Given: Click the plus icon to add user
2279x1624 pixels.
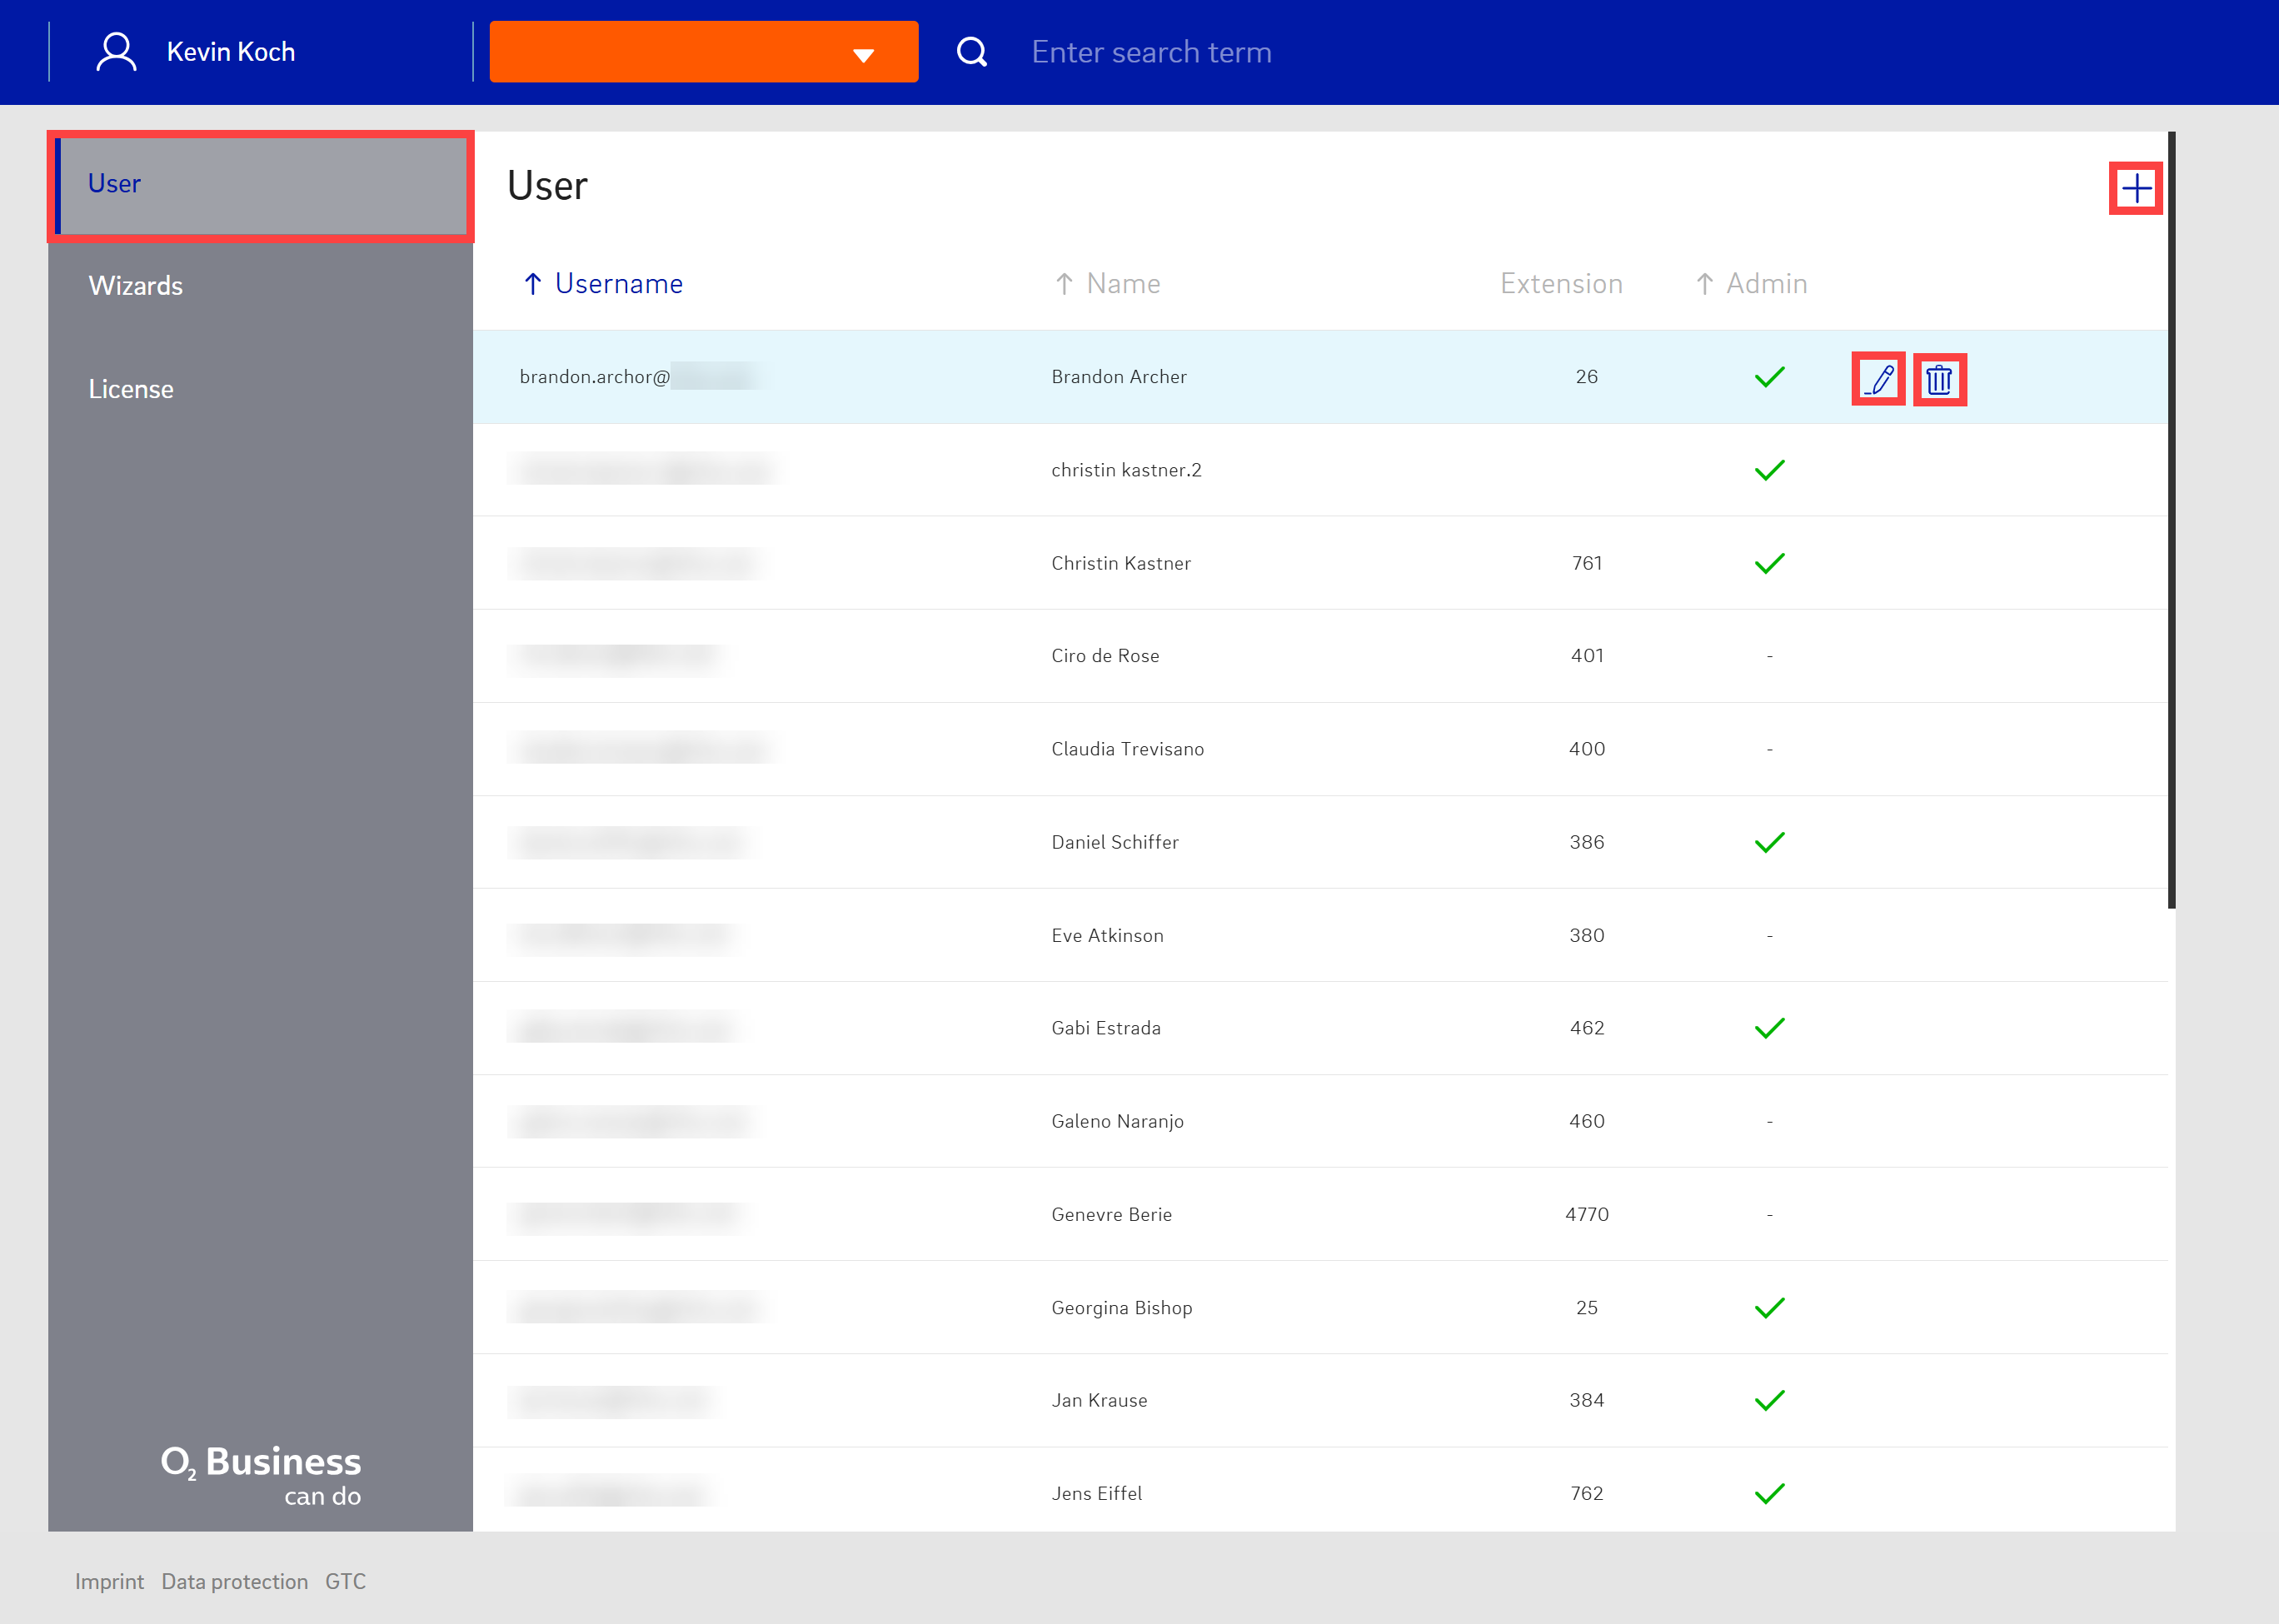Looking at the screenshot, I should point(2135,188).
